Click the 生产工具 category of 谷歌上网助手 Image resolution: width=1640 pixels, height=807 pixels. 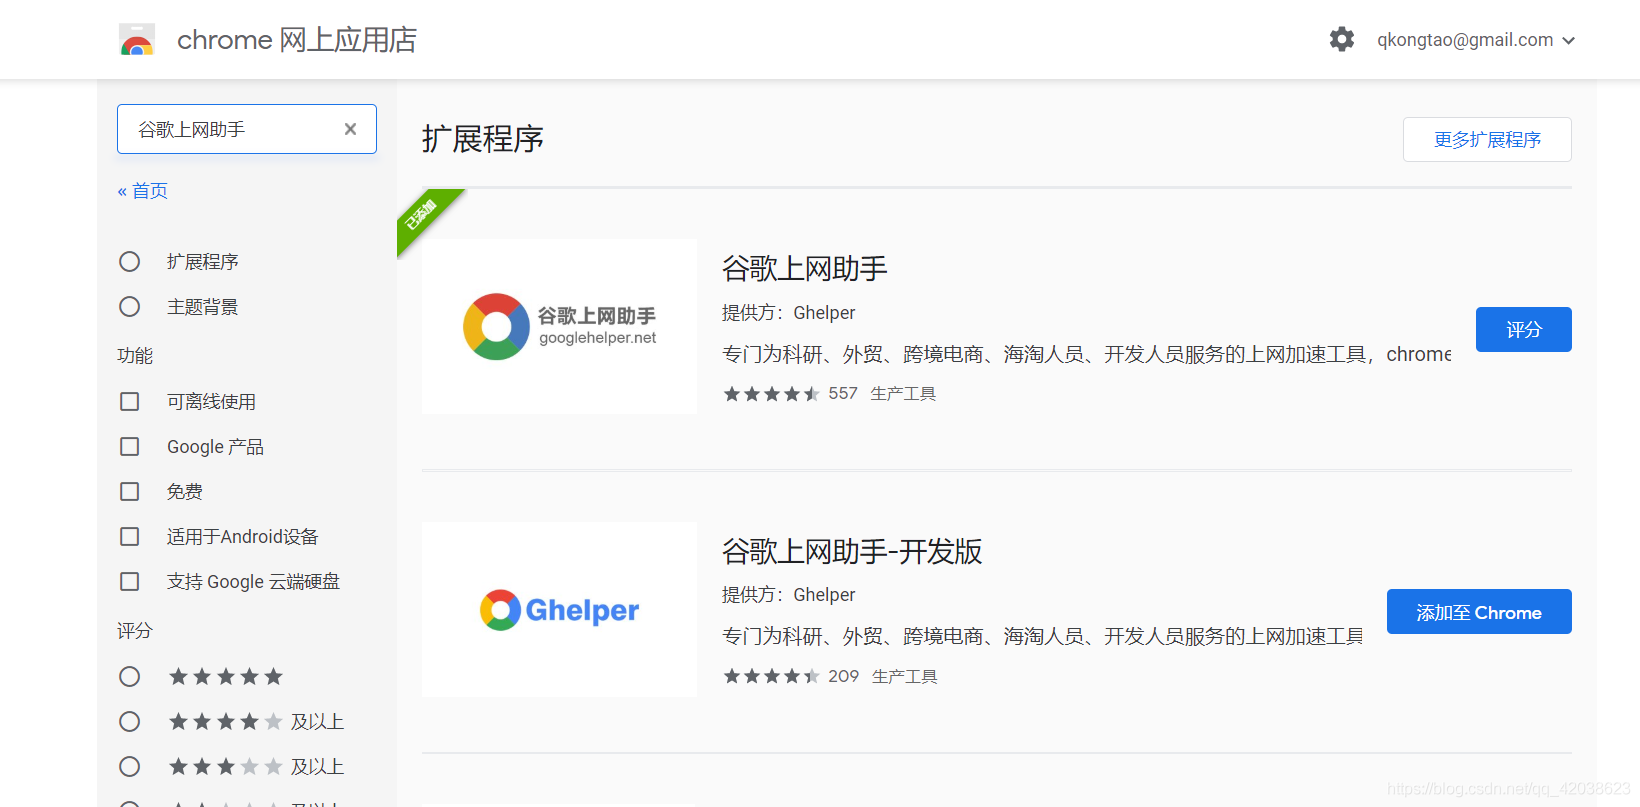coord(903,394)
